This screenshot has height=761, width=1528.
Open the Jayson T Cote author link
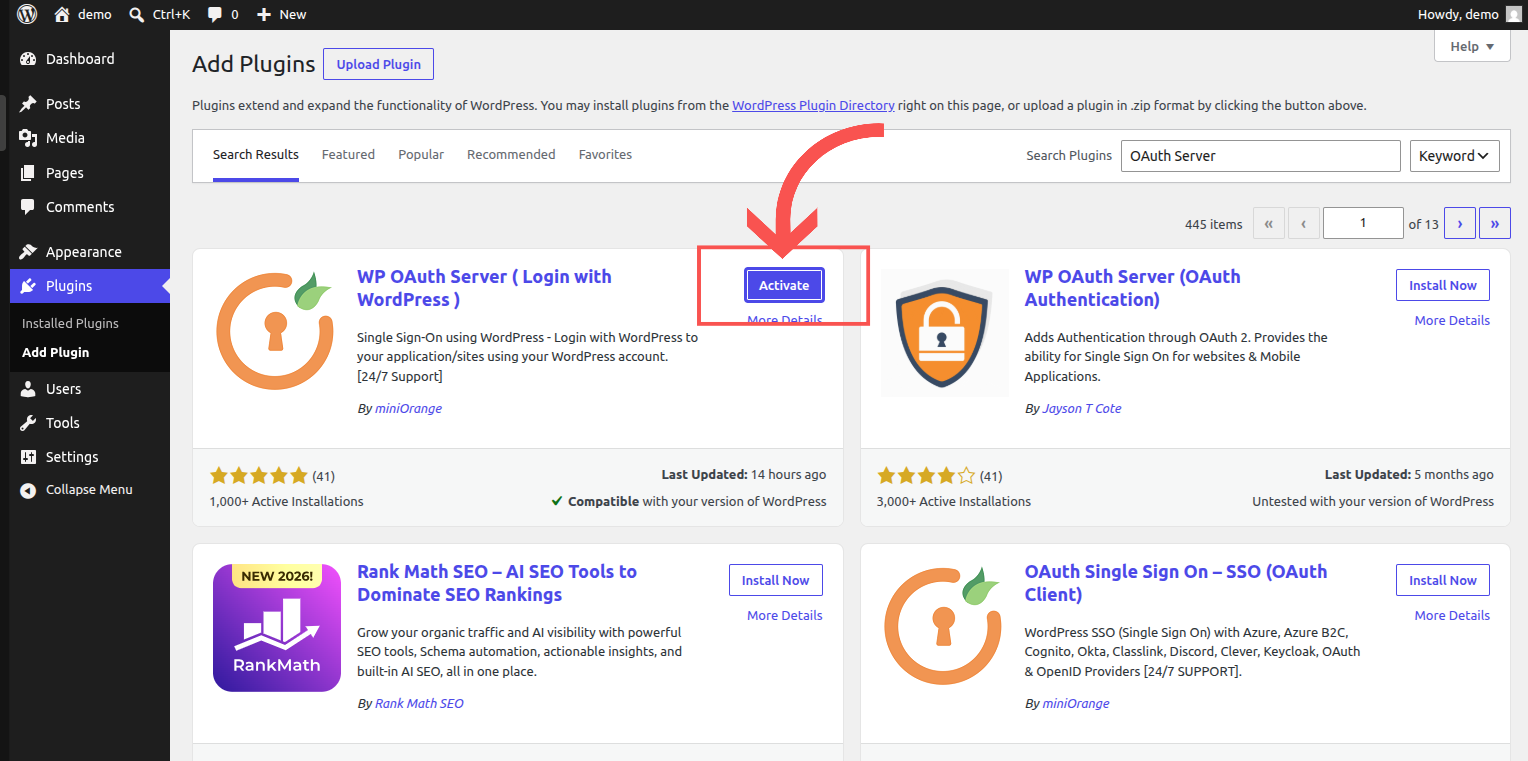coord(1082,408)
